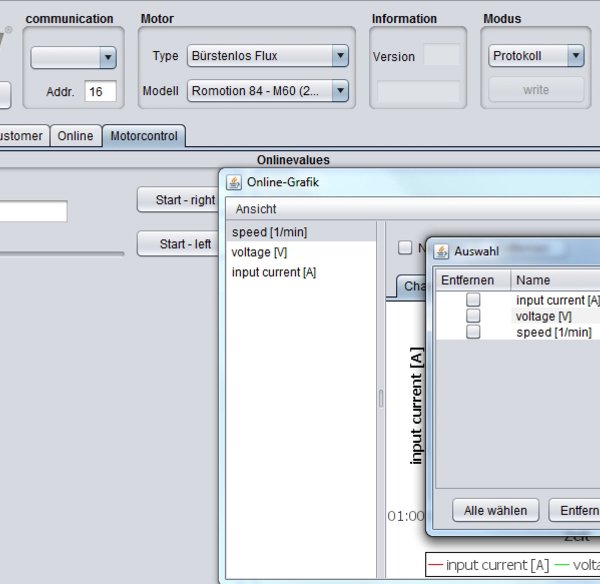Click the Java icon in Online-Grafik title bar
This screenshot has height=584, width=600.
coord(234,182)
